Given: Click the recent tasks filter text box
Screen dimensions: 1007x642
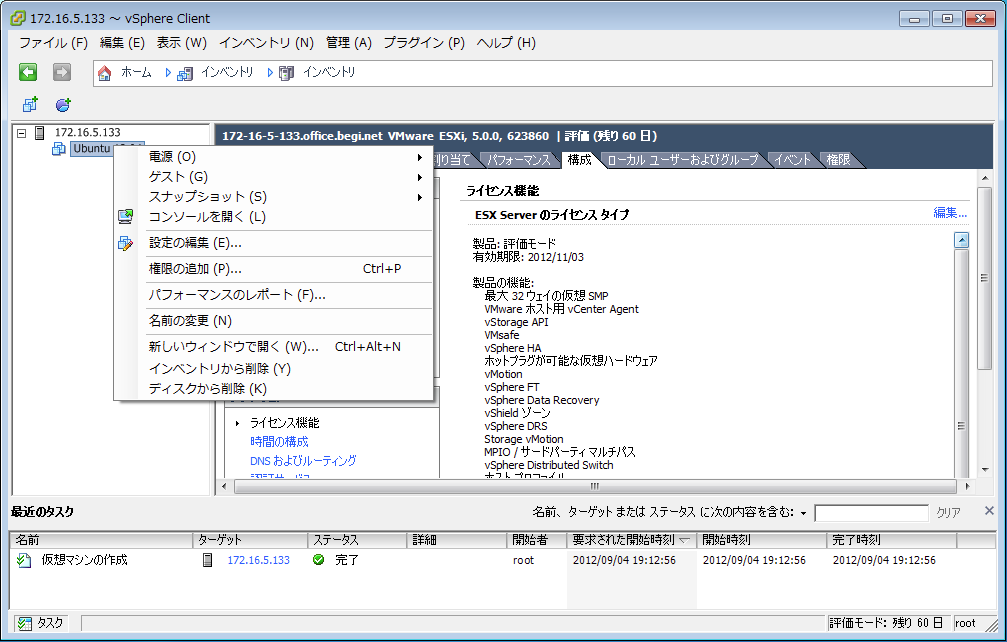Looking at the screenshot, I should coord(871,513).
